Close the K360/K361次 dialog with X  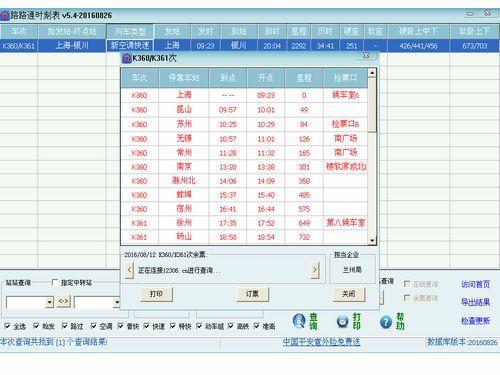point(366,55)
